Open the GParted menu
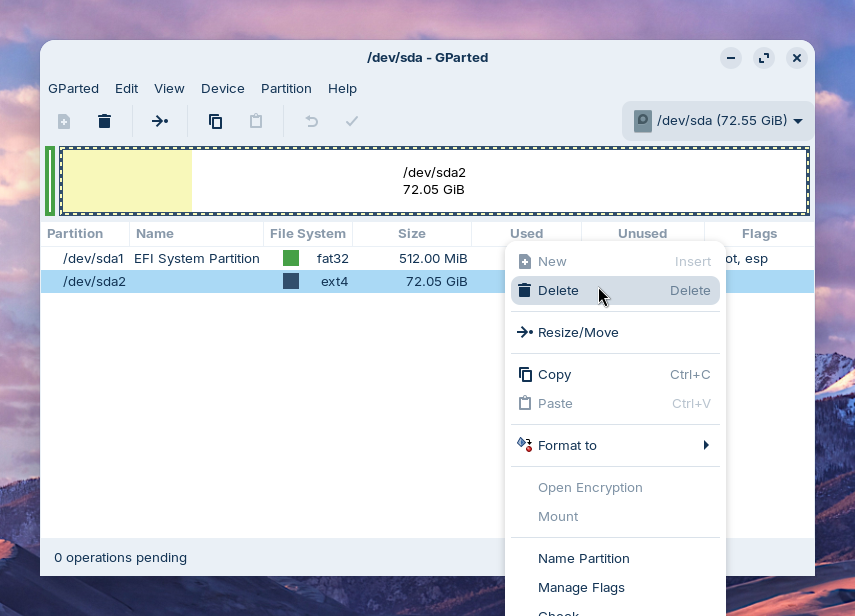This screenshot has height=616, width=855. click(x=73, y=88)
